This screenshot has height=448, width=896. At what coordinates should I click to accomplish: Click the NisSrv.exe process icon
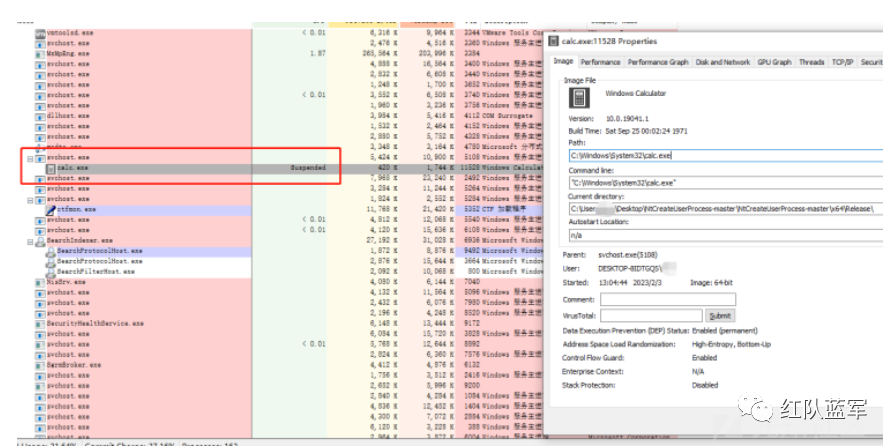(x=39, y=282)
